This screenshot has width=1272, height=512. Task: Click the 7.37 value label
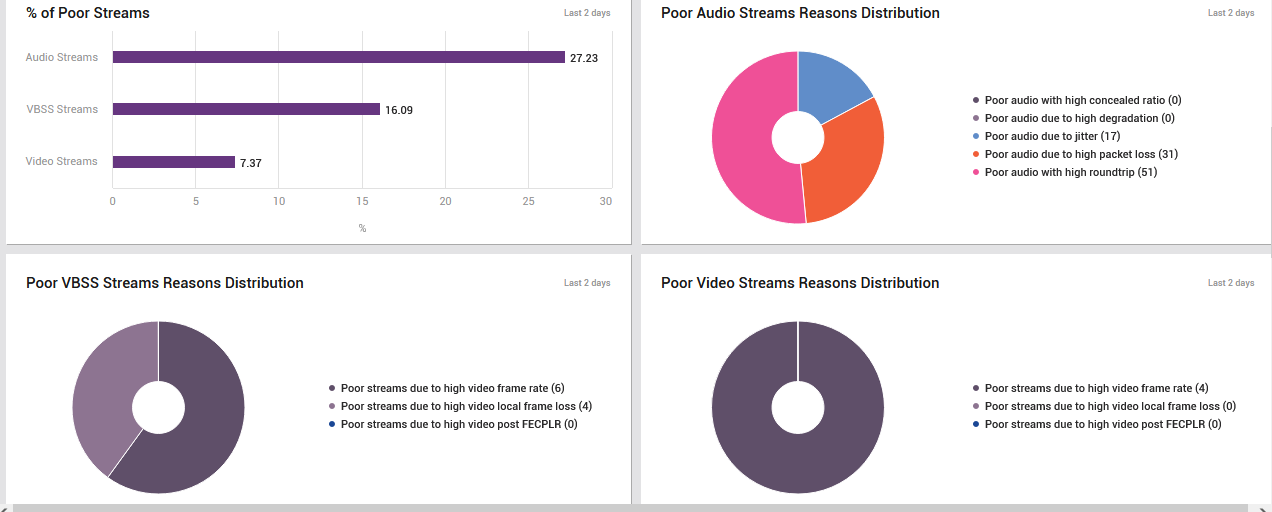point(251,162)
